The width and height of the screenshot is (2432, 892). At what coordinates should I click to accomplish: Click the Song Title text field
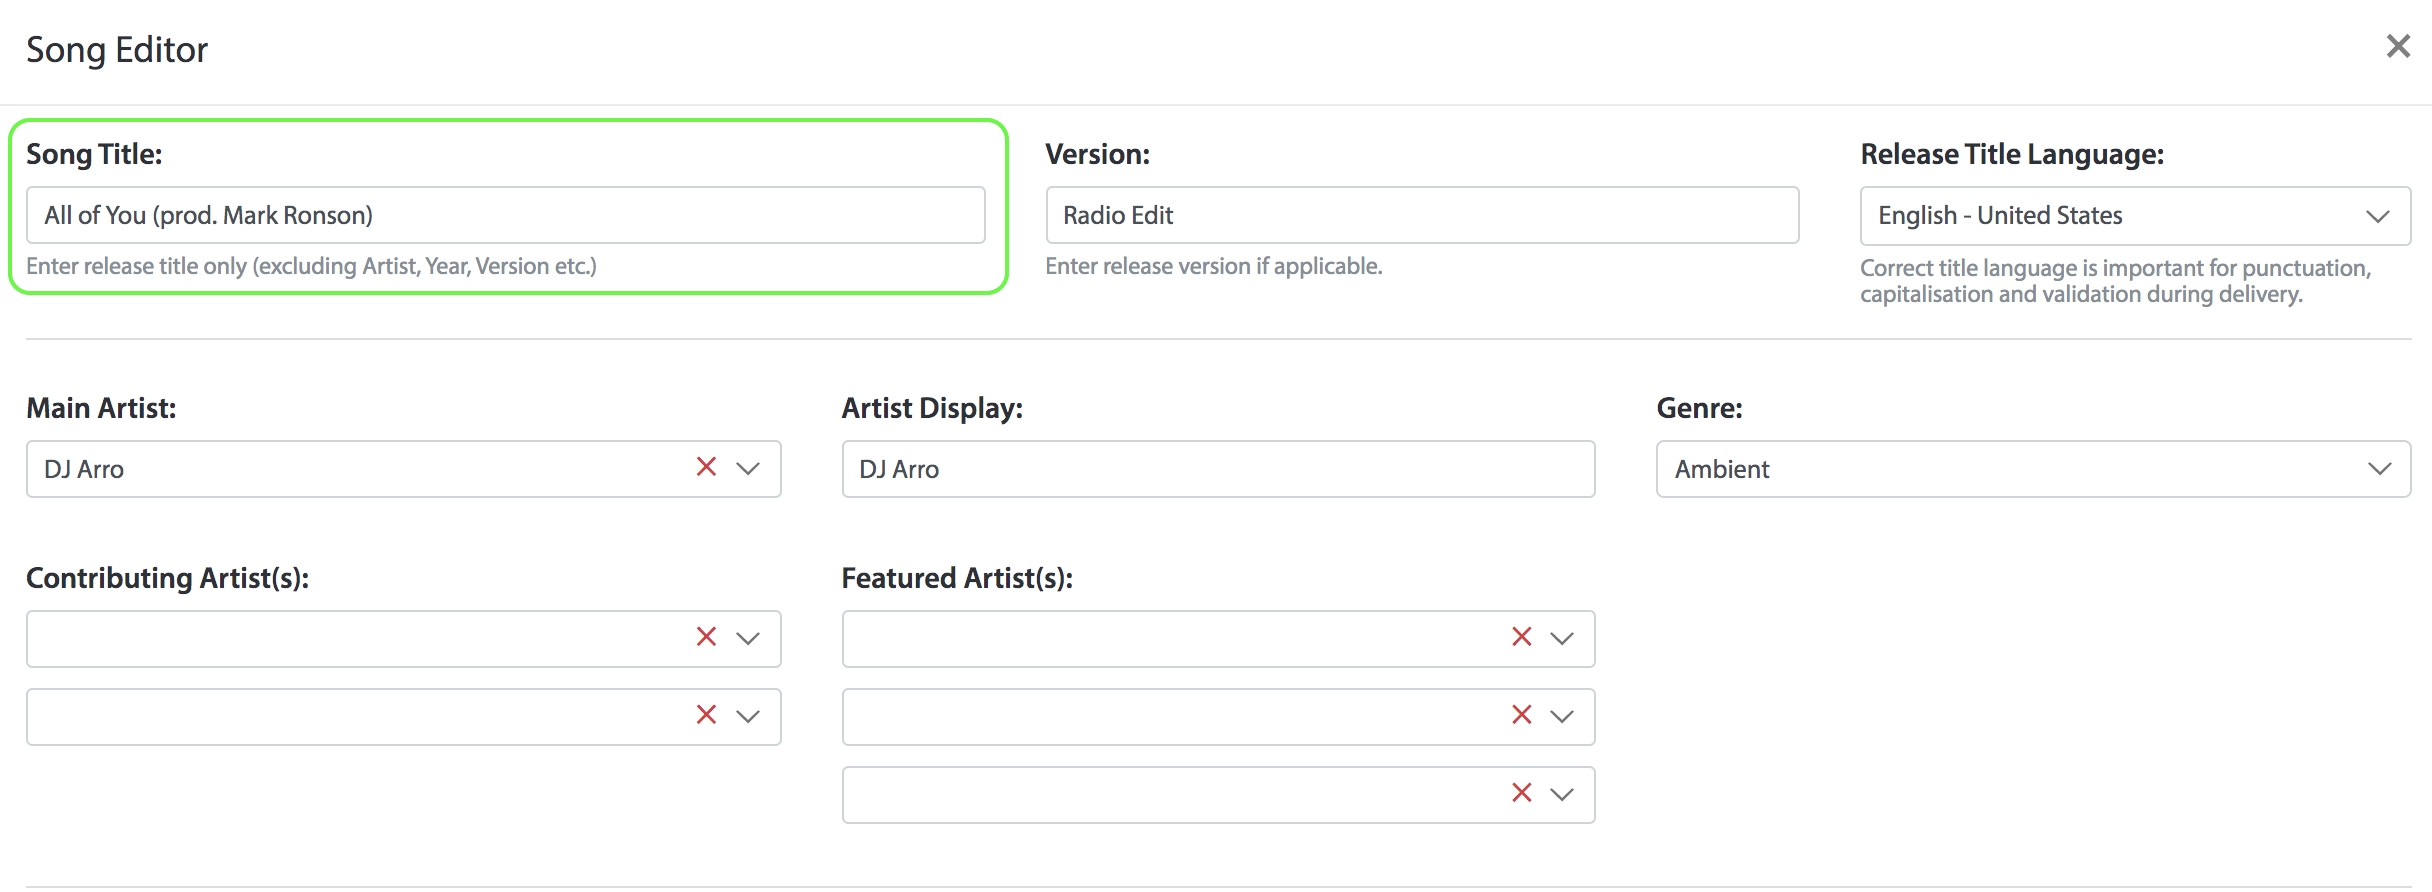pos(505,215)
